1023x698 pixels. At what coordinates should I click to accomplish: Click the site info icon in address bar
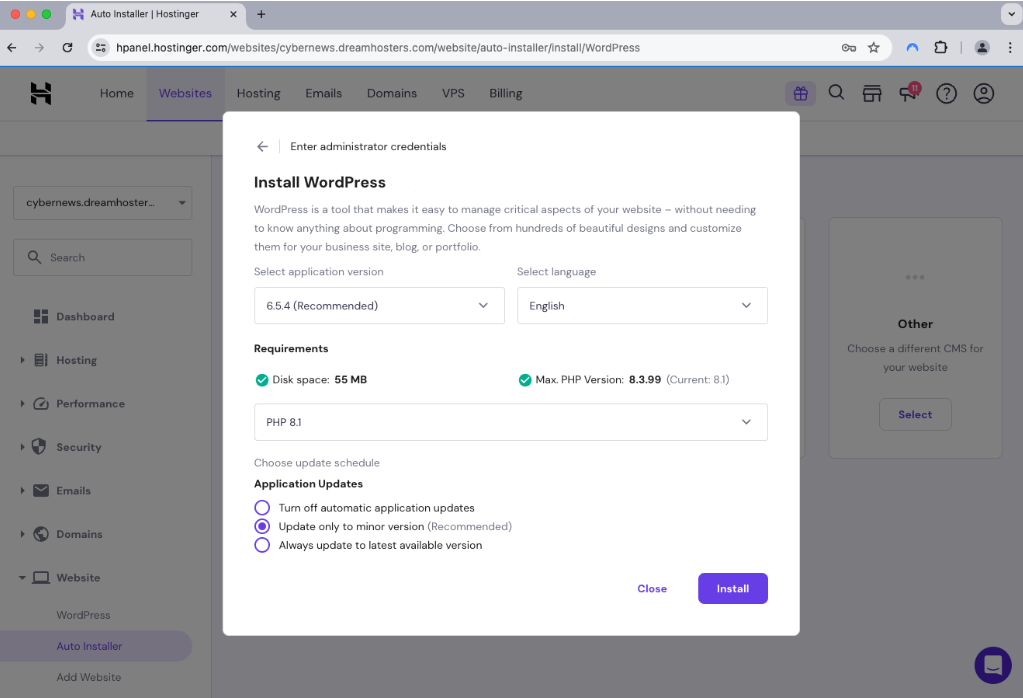pos(100,47)
